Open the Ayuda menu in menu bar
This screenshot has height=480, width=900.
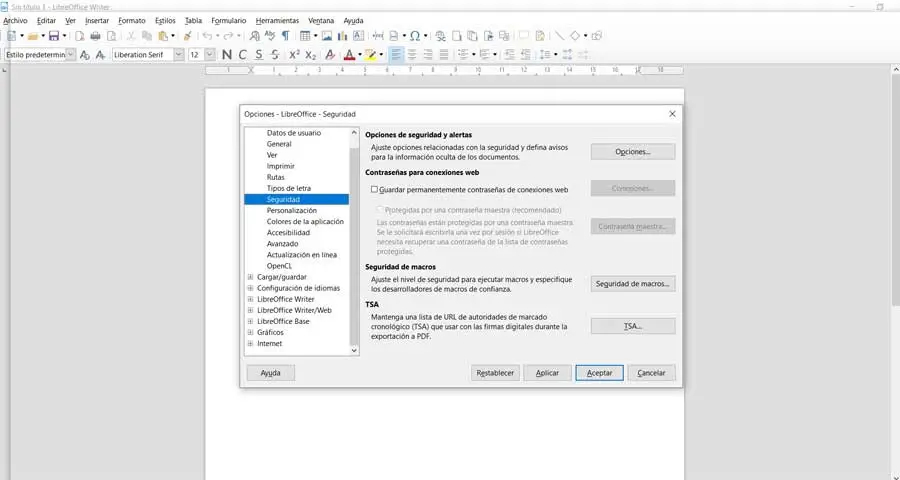354,21
